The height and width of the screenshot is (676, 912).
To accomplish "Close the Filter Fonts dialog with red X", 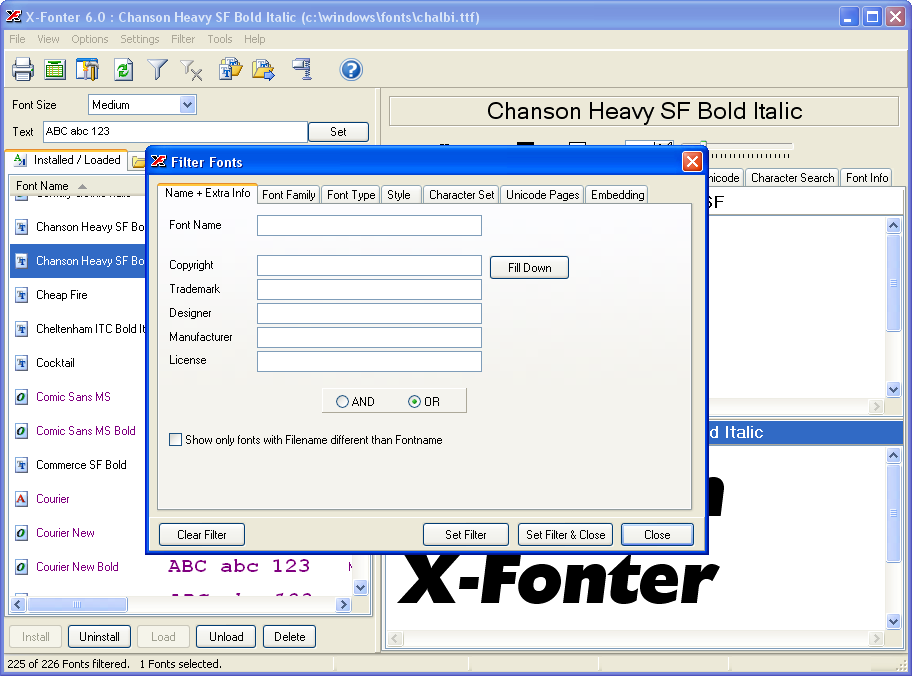I will [692, 162].
